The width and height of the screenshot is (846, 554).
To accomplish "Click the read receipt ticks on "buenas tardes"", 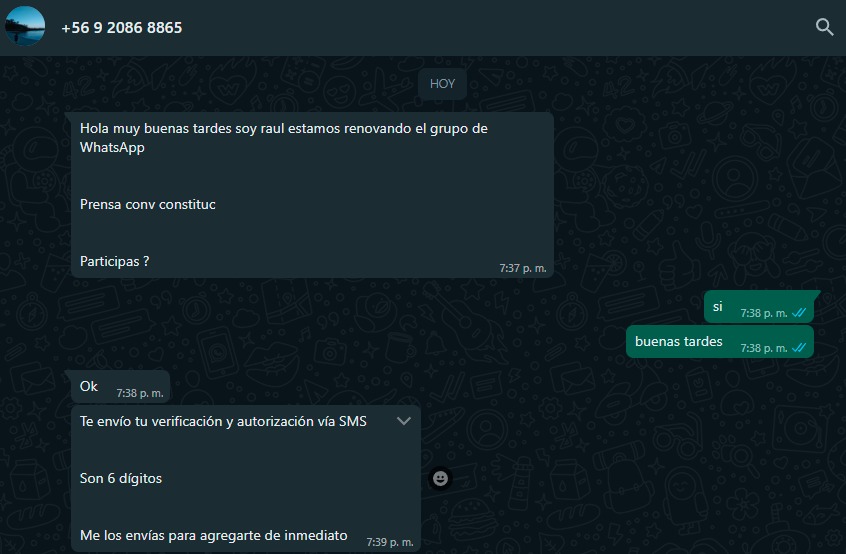I will (x=799, y=348).
